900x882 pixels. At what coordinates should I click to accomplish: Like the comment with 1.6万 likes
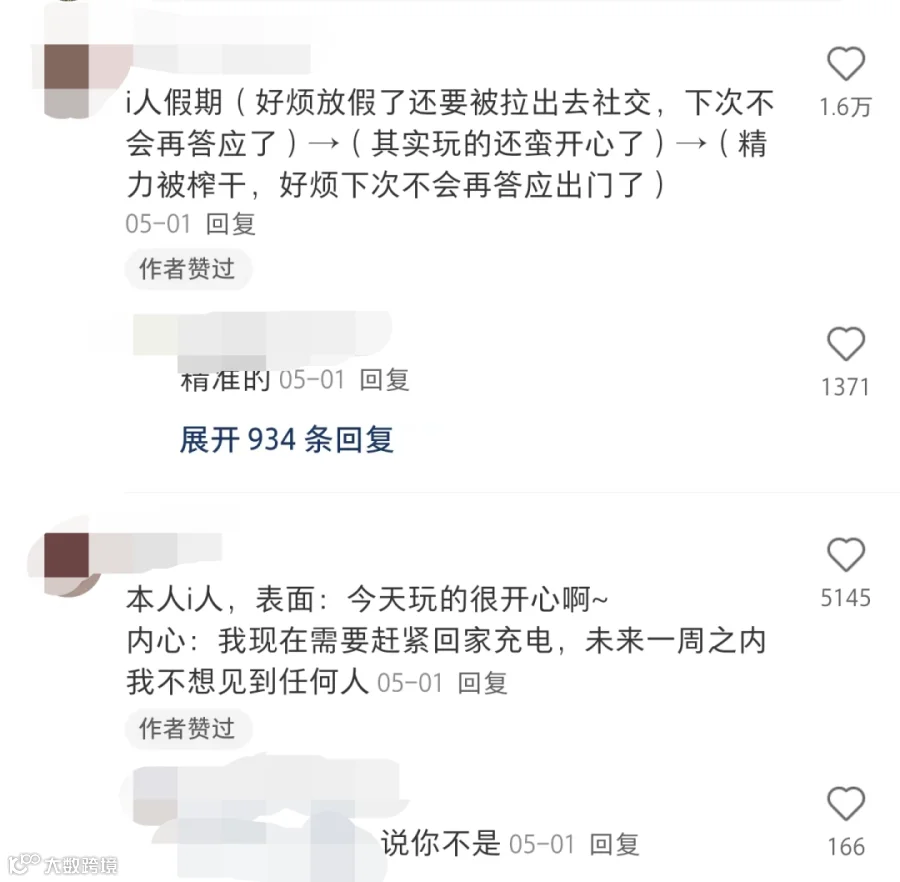[x=845, y=64]
